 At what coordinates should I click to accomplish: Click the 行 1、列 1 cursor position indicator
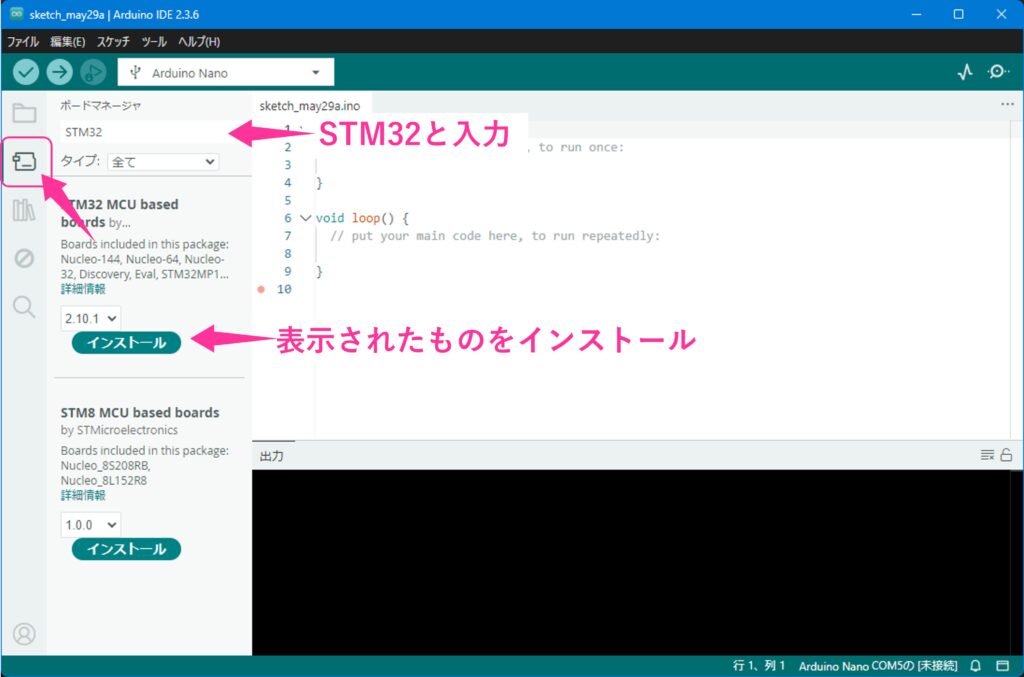click(759, 666)
